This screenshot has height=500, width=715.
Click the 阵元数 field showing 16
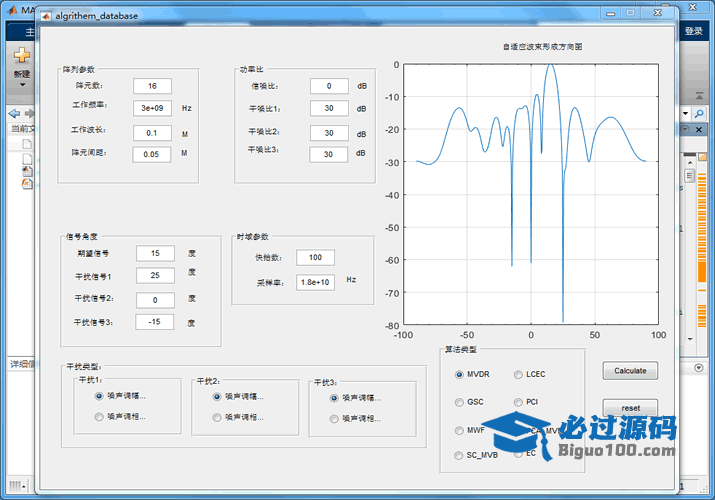tap(152, 86)
